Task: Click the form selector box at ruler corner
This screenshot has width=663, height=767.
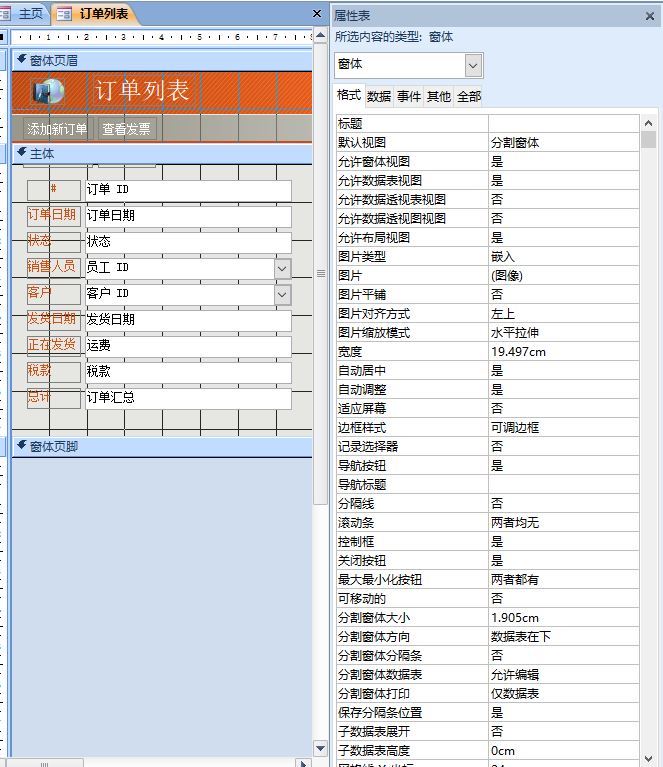Action: (2, 37)
